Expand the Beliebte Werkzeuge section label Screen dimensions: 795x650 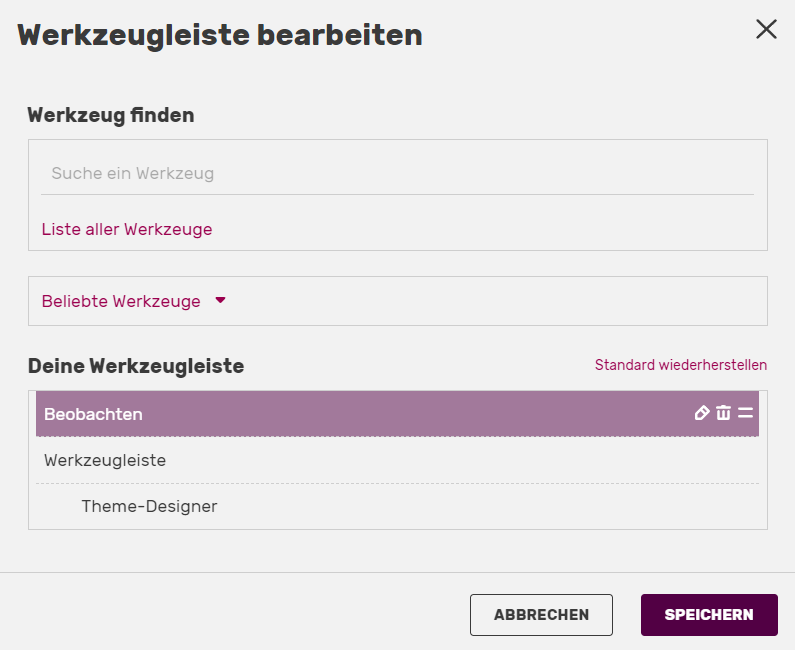pyautogui.click(x=121, y=301)
